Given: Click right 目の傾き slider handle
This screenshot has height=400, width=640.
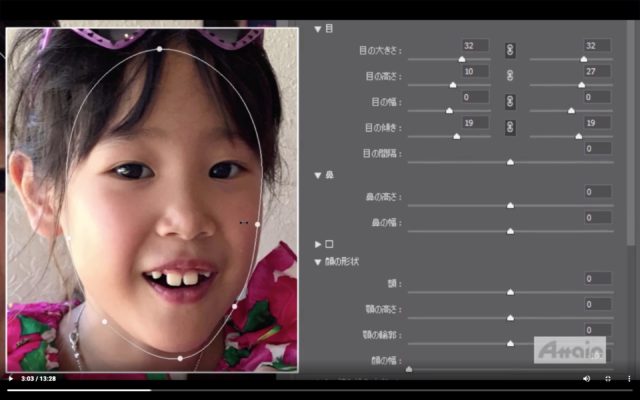Looking at the screenshot, I should [578, 136].
